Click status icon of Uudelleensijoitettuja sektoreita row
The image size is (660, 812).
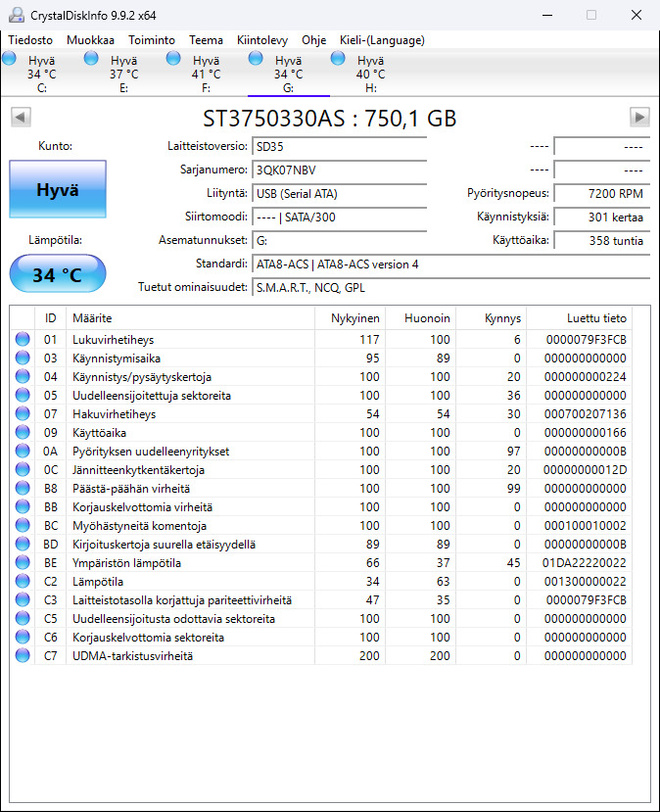coord(23,395)
